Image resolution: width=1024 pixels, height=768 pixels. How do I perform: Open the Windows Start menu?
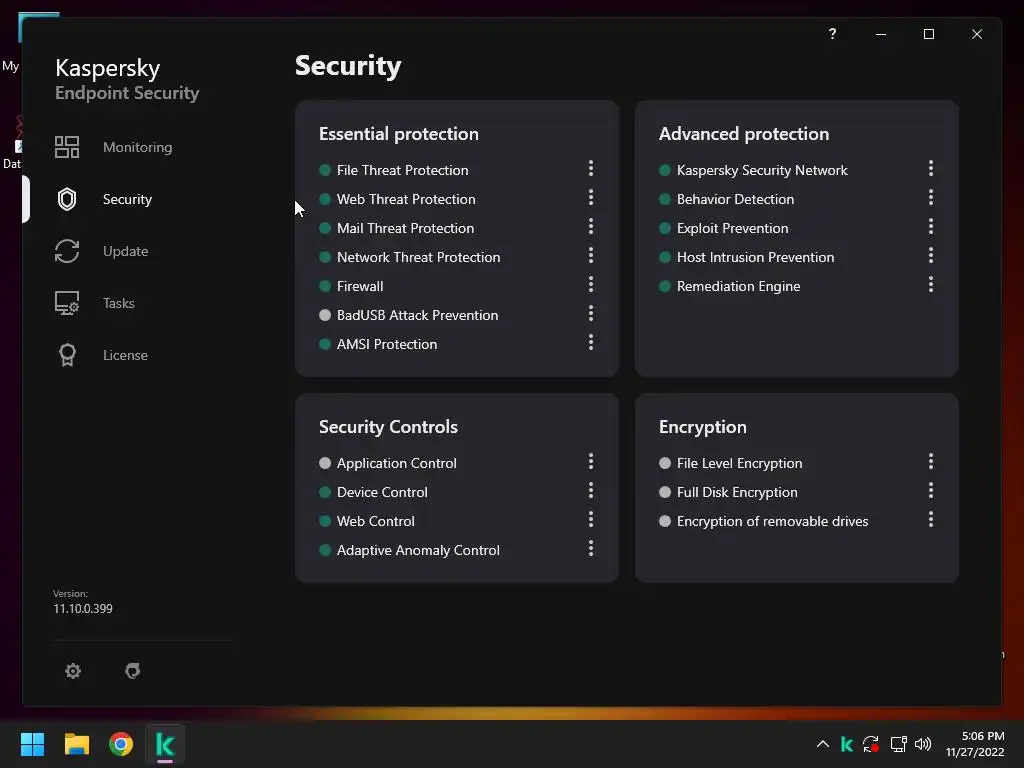click(32, 744)
